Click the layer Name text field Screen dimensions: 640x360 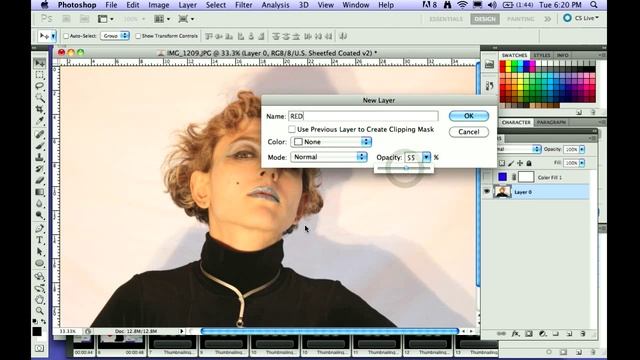(x=363, y=116)
